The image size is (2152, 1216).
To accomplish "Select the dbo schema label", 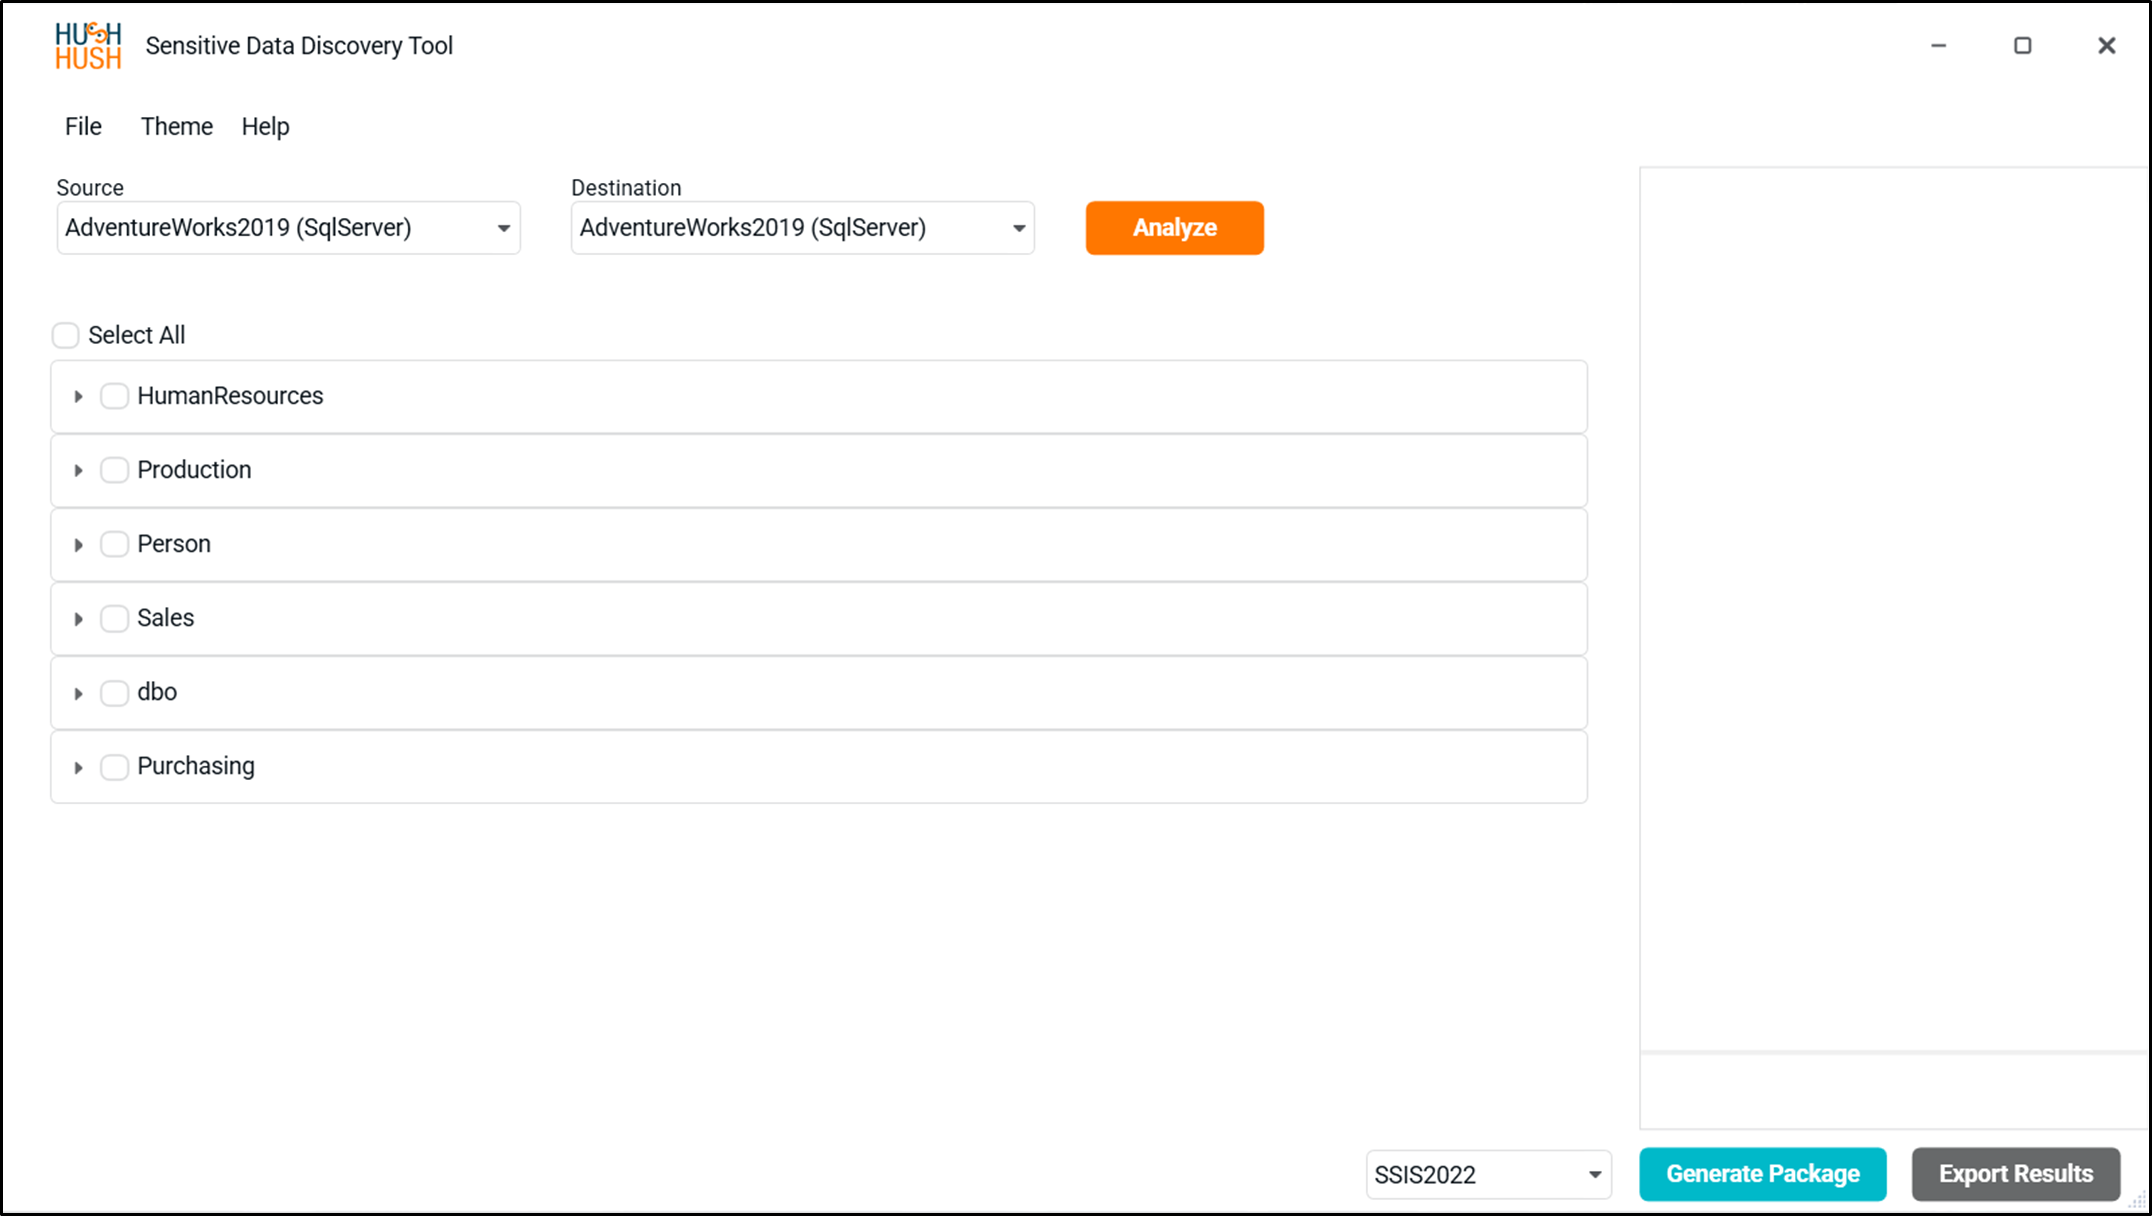I will 157,692.
